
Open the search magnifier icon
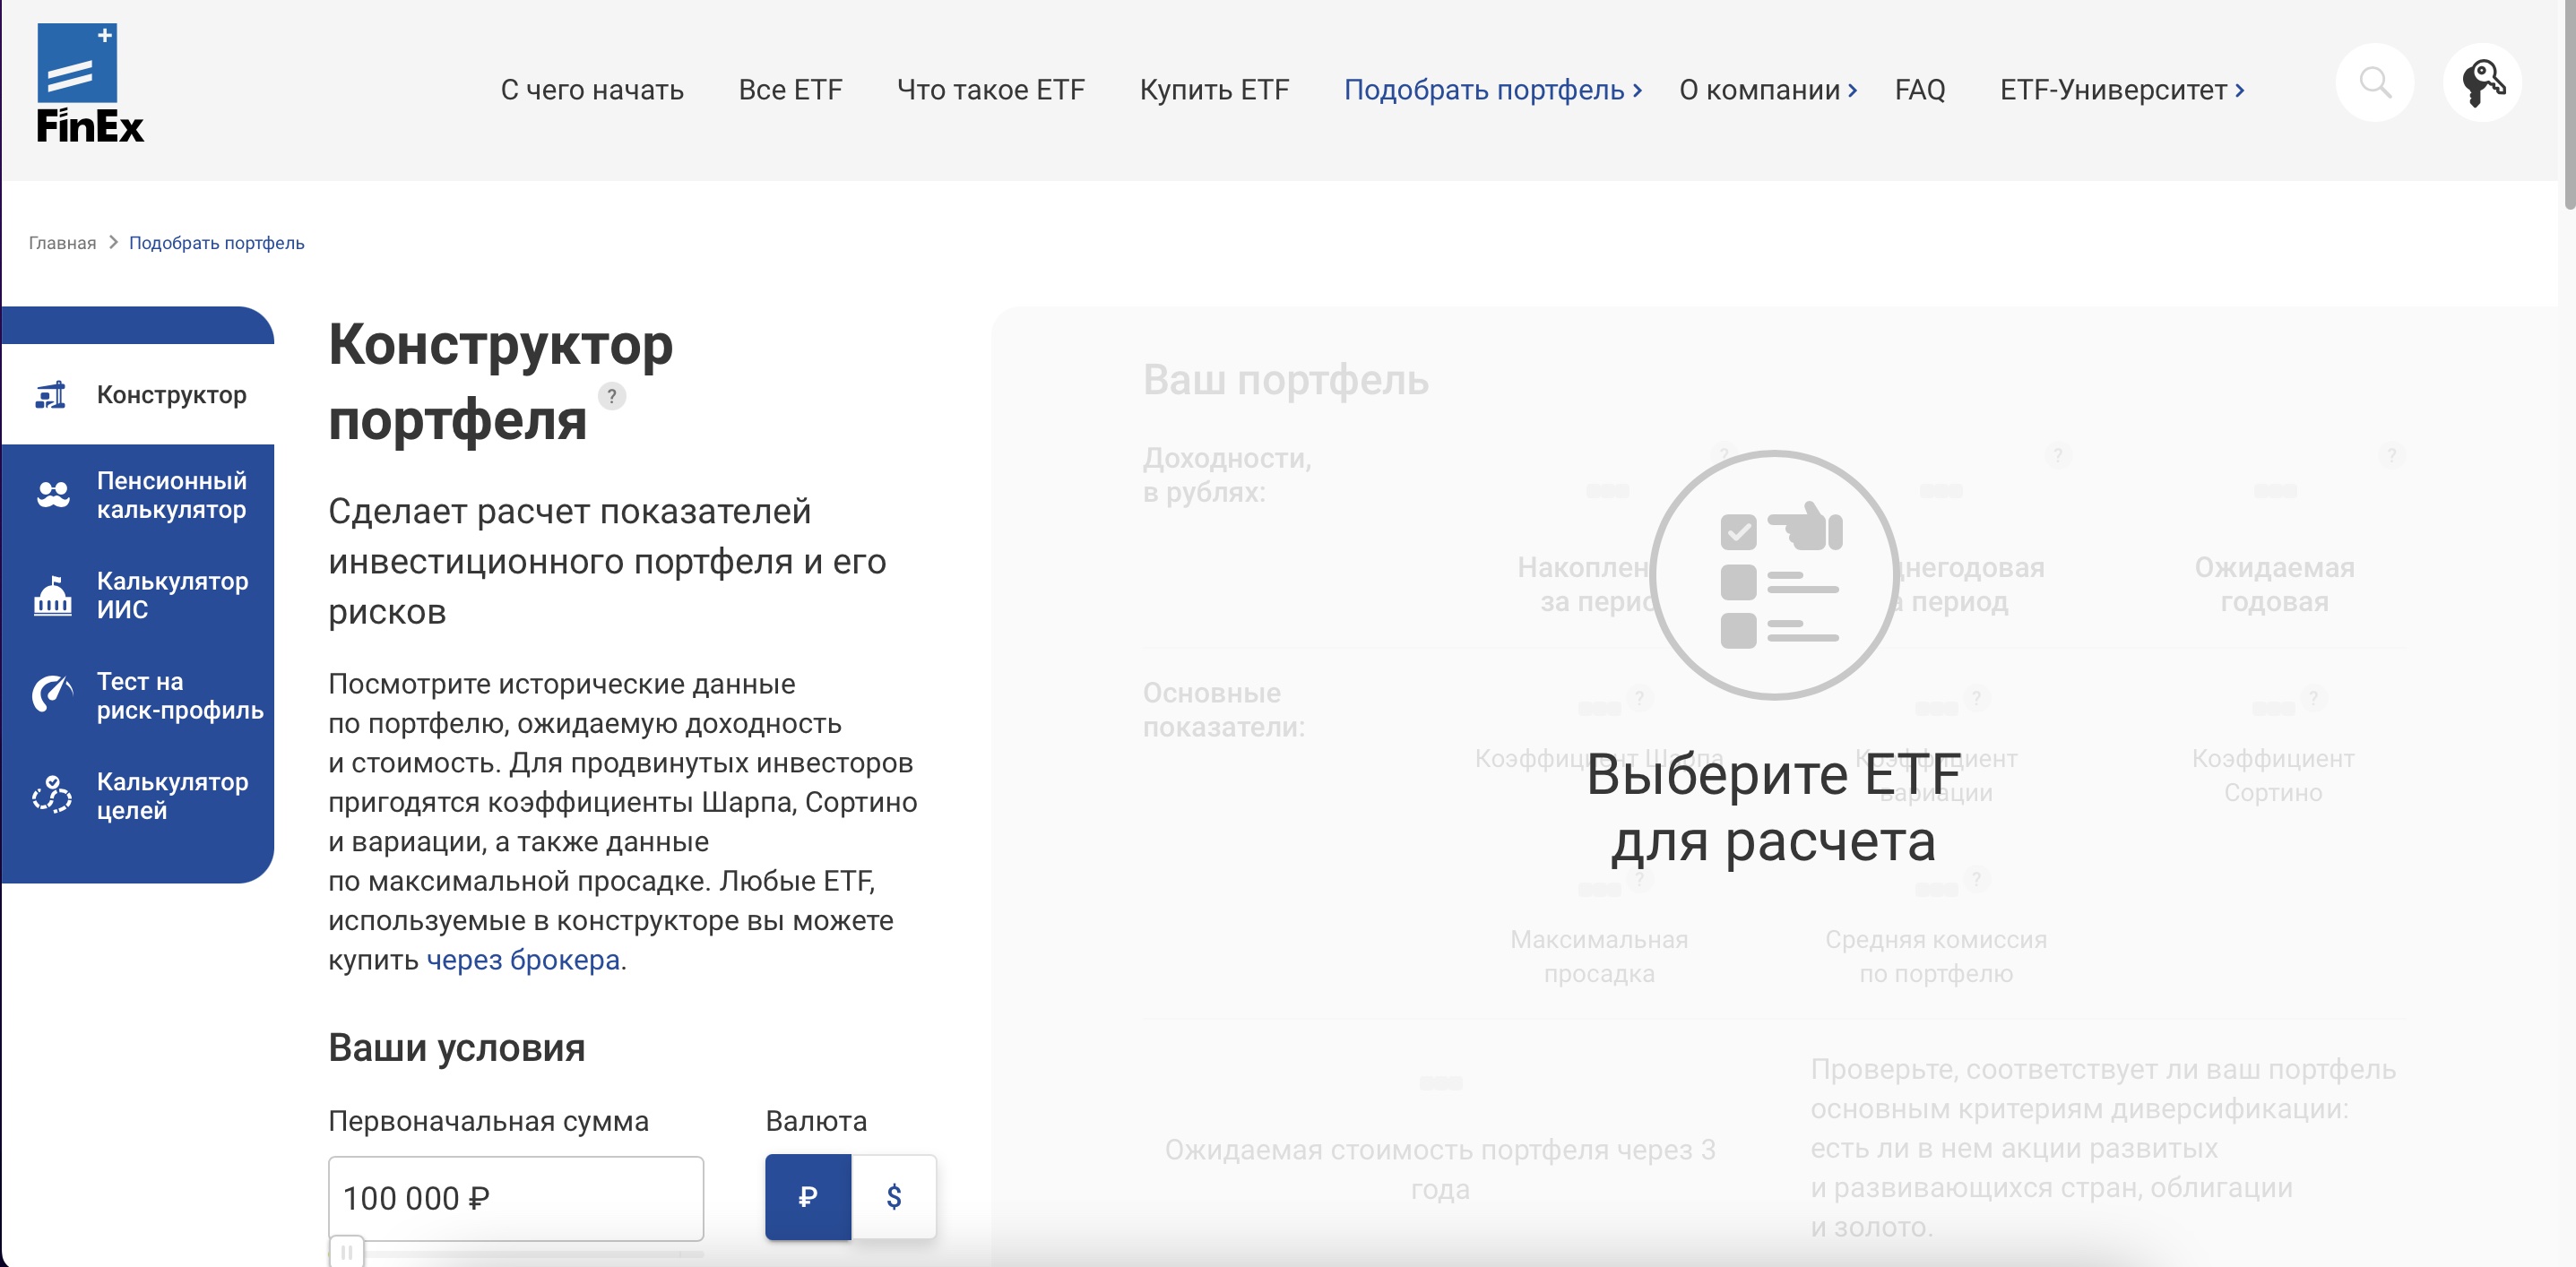[2375, 83]
